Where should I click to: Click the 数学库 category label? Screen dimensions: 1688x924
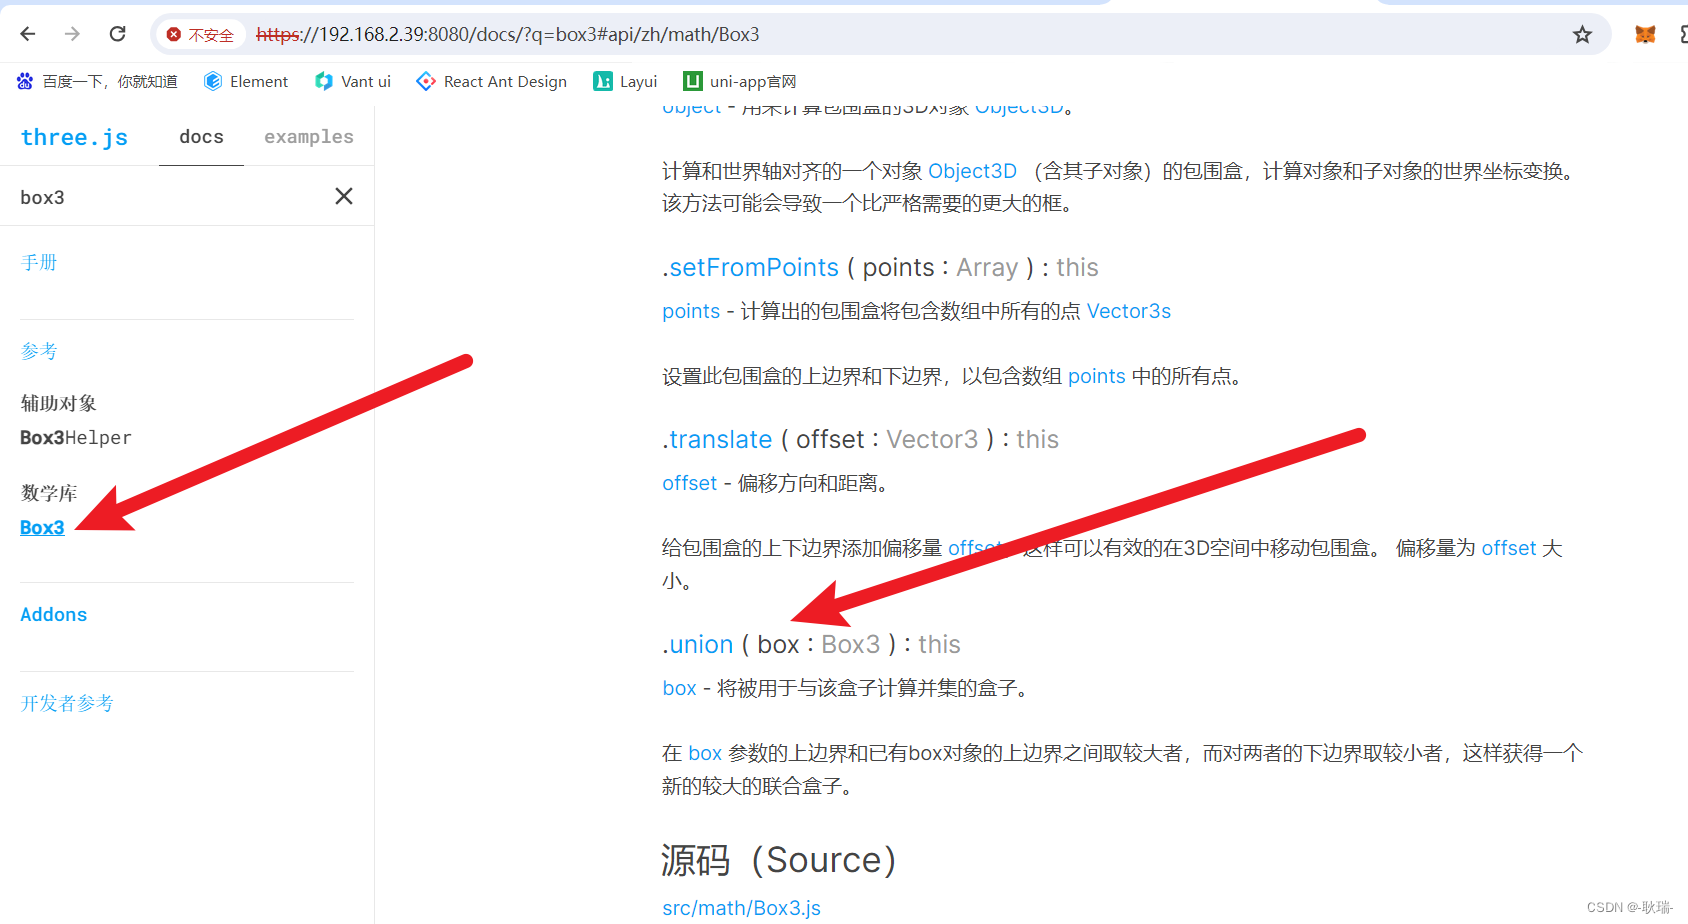(x=49, y=493)
